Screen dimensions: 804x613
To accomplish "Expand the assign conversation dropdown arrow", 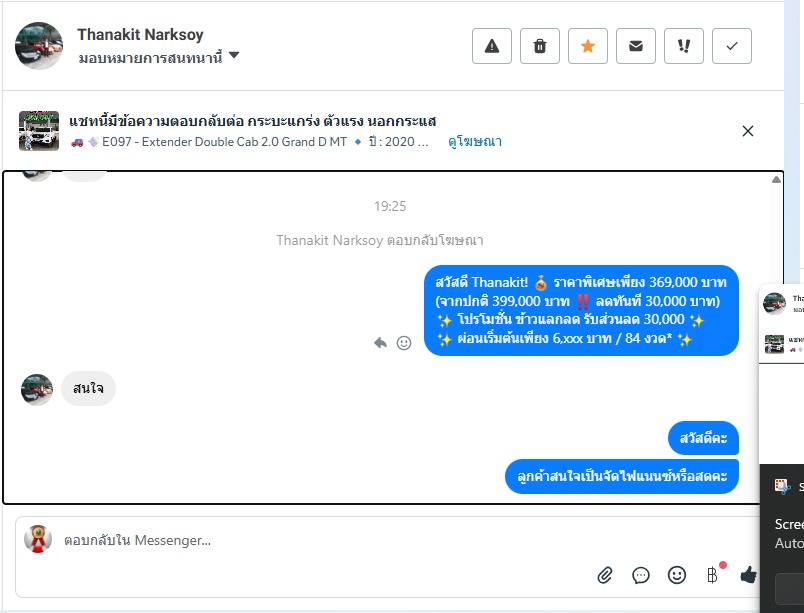I will 234,55.
